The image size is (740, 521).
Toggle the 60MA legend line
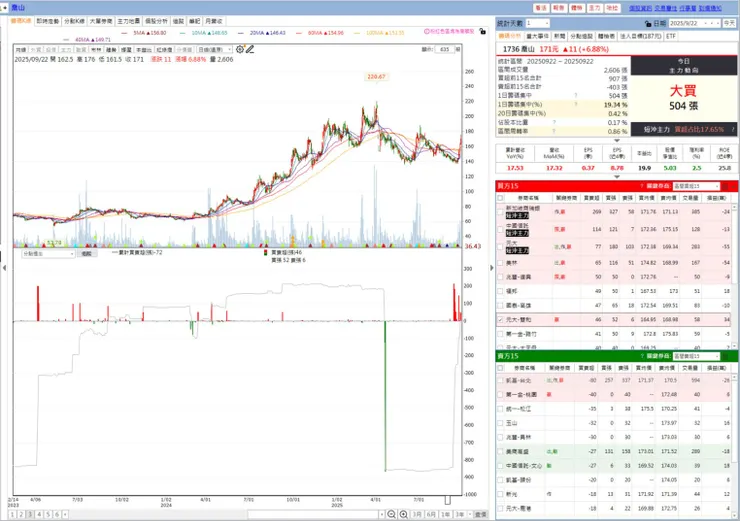320,33
